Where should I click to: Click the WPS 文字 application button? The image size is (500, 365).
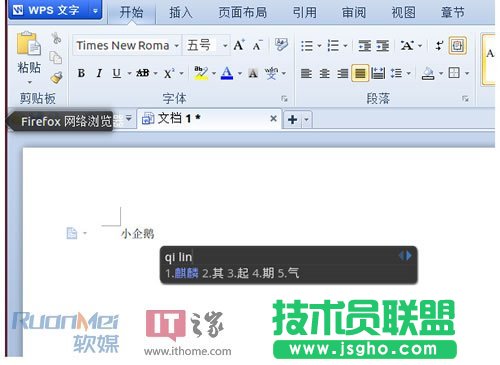click(49, 10)
